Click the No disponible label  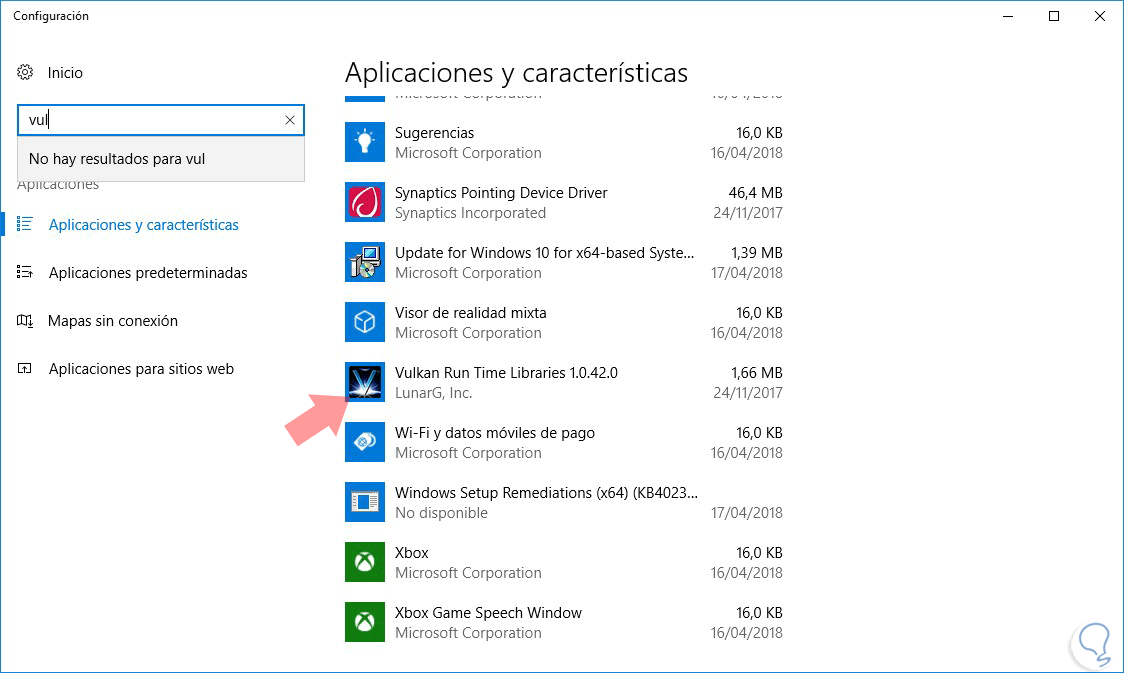pyautogui.click(x=441, y=512)
